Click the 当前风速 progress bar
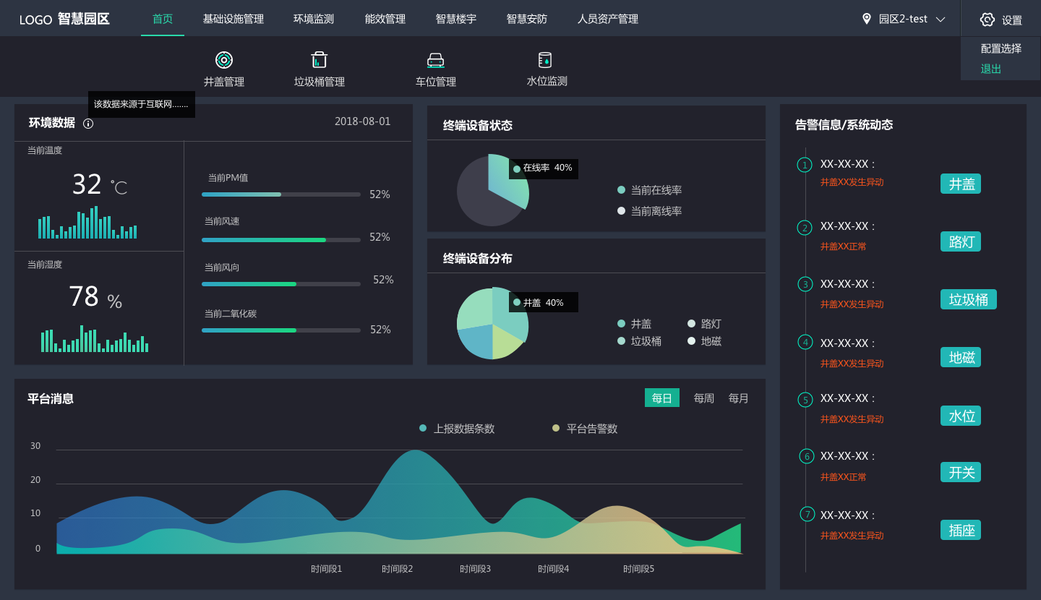Image resolution: width=1041 pixels, height=600 pixels. (x=281, y=240)
